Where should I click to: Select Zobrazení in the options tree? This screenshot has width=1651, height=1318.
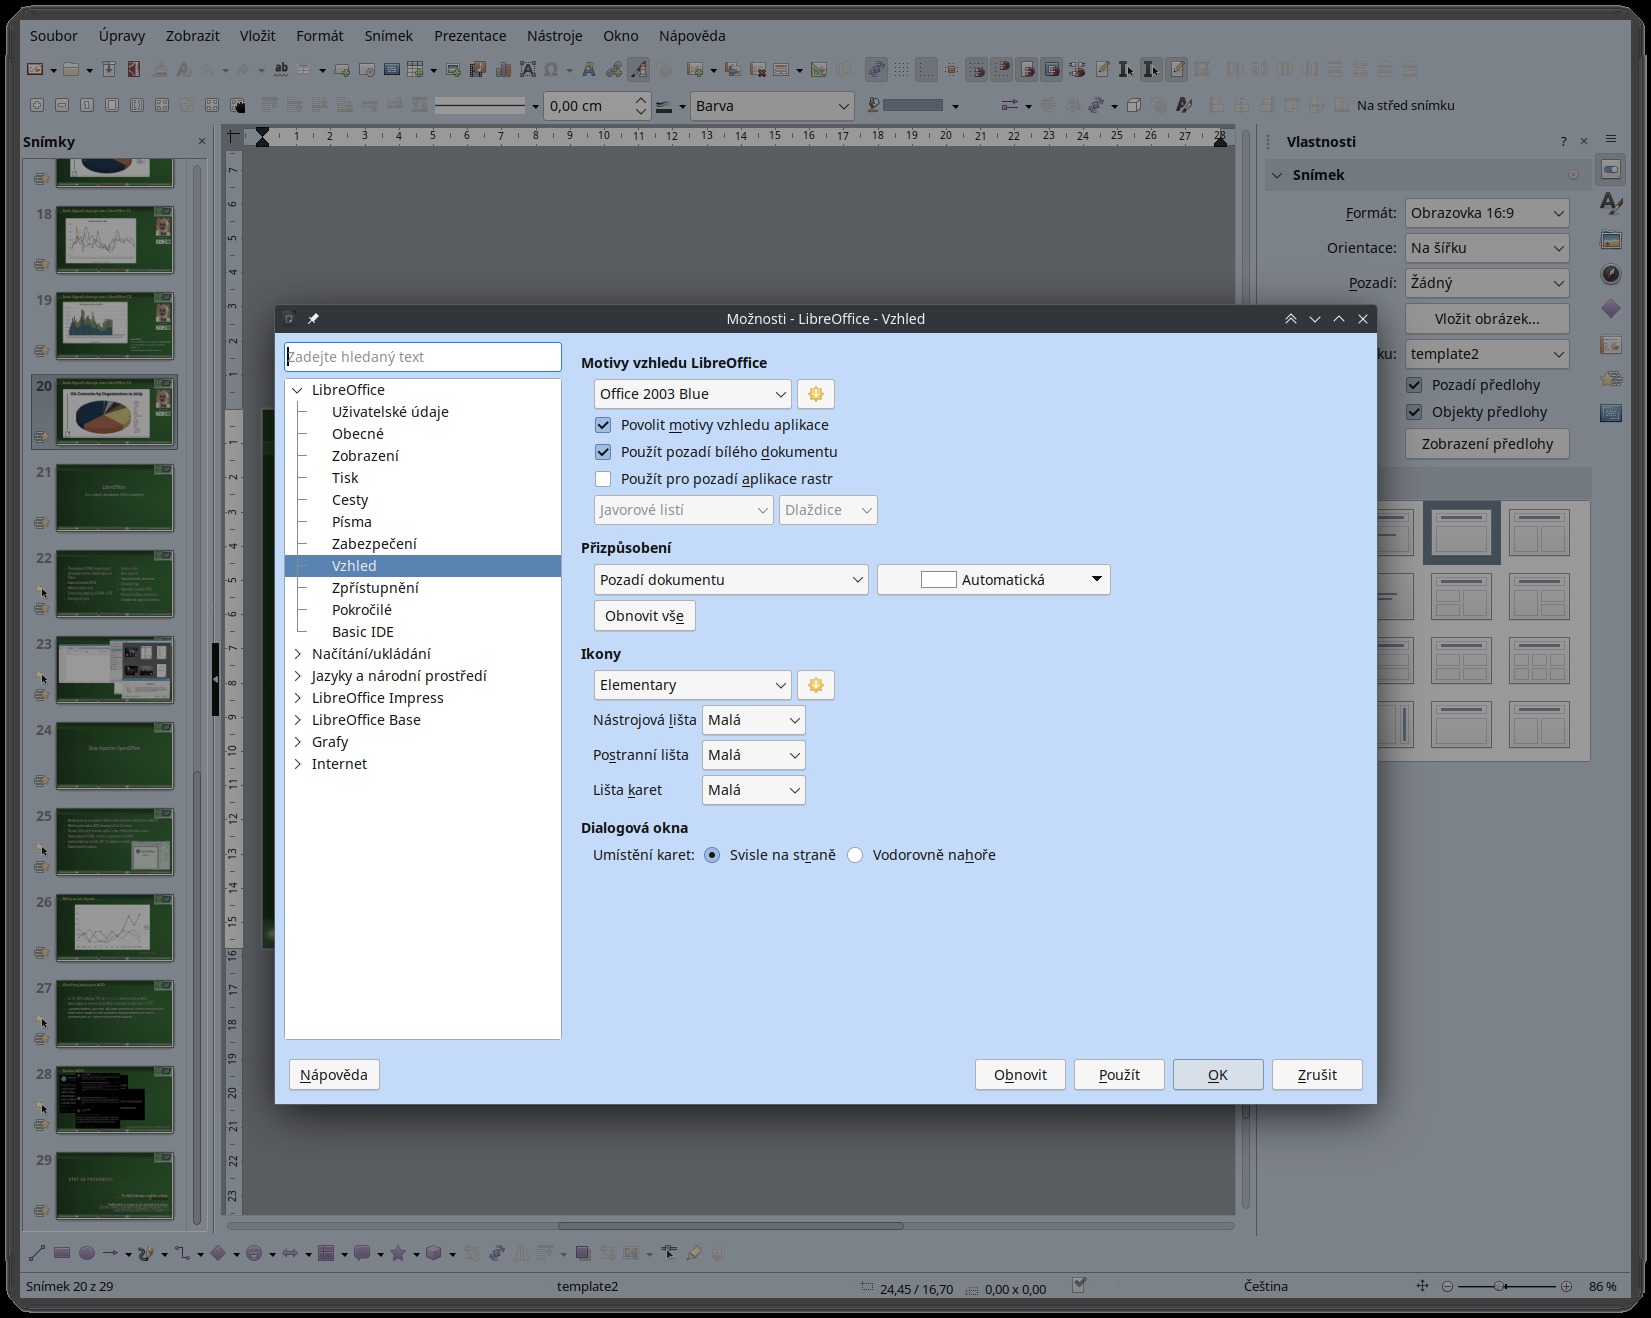pyautogui.click(x=365, y=456)
